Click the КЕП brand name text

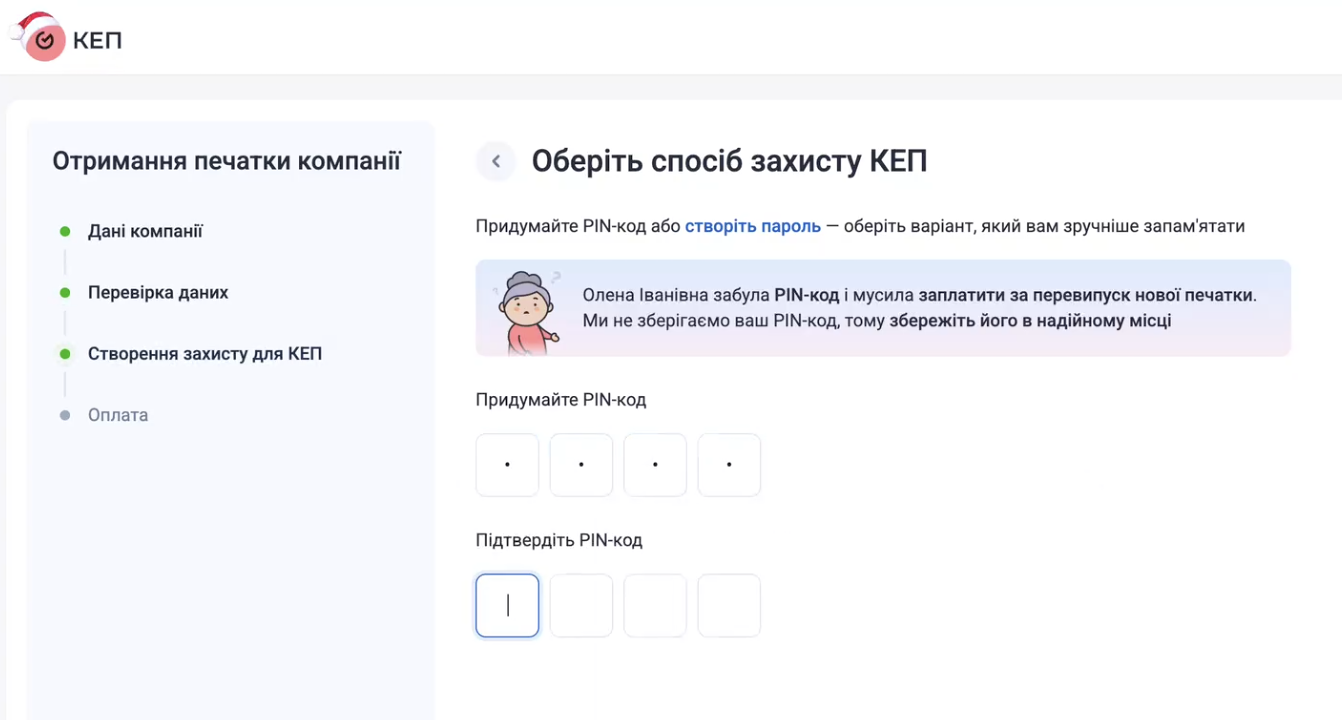97,41
